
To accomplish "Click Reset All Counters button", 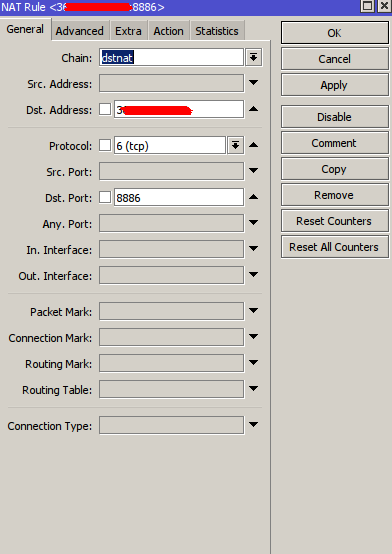I will [x=335, y=247].
